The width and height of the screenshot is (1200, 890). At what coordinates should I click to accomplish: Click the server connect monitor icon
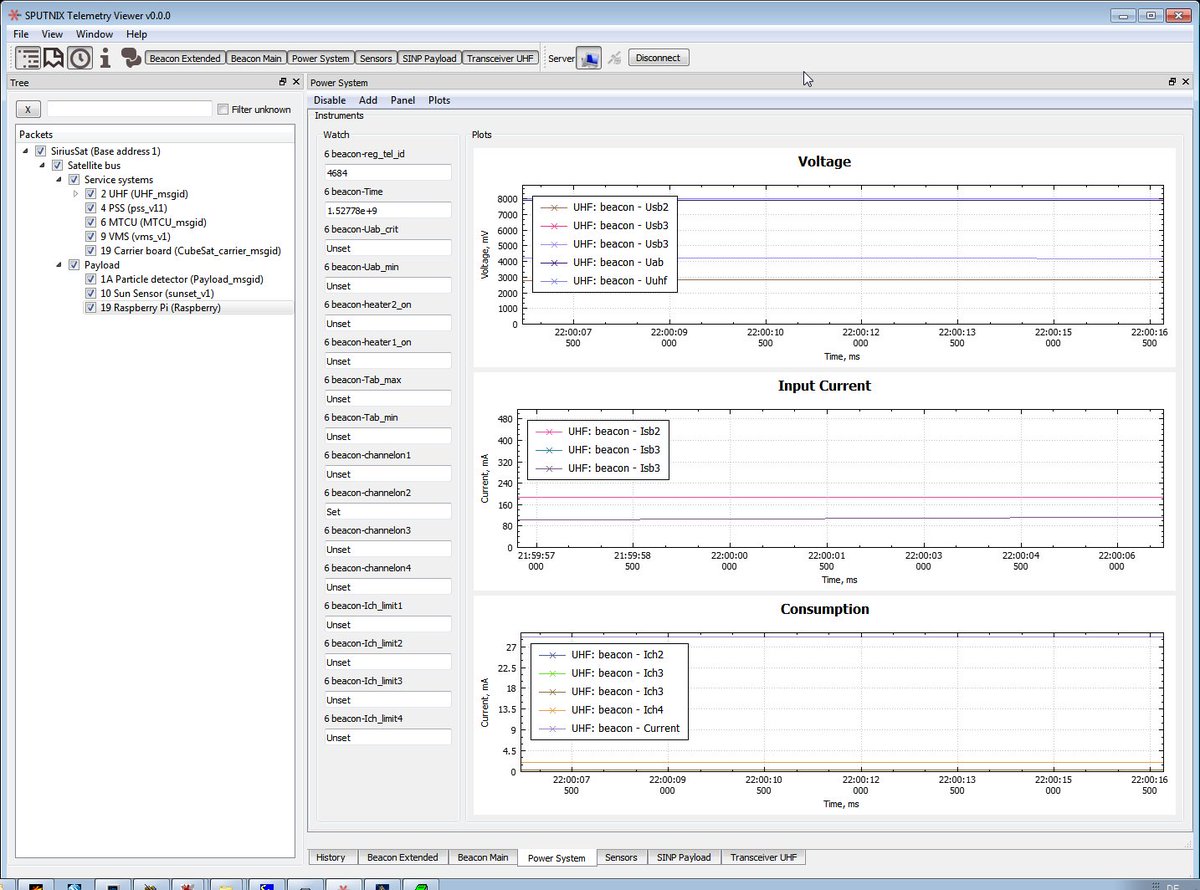click(x=589, y=58)
